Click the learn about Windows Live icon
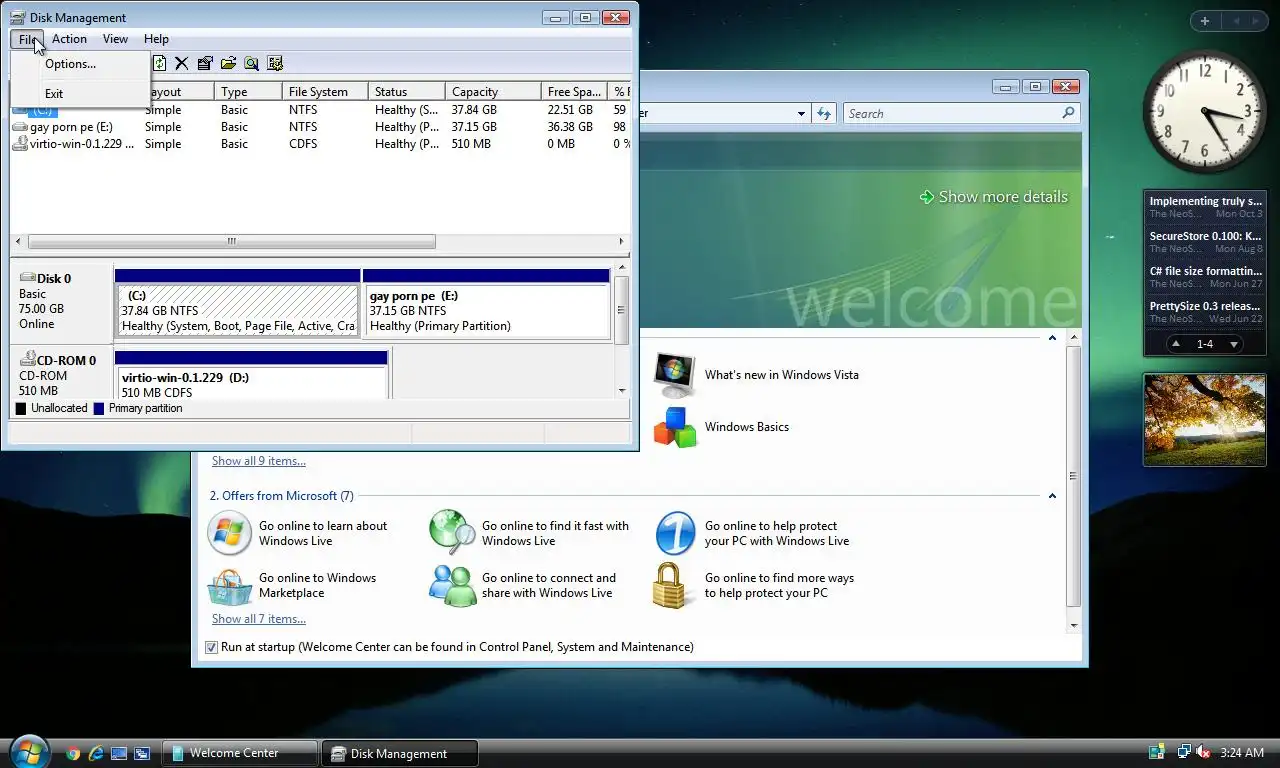1280x768 pixels. click(x=229, y=533)
